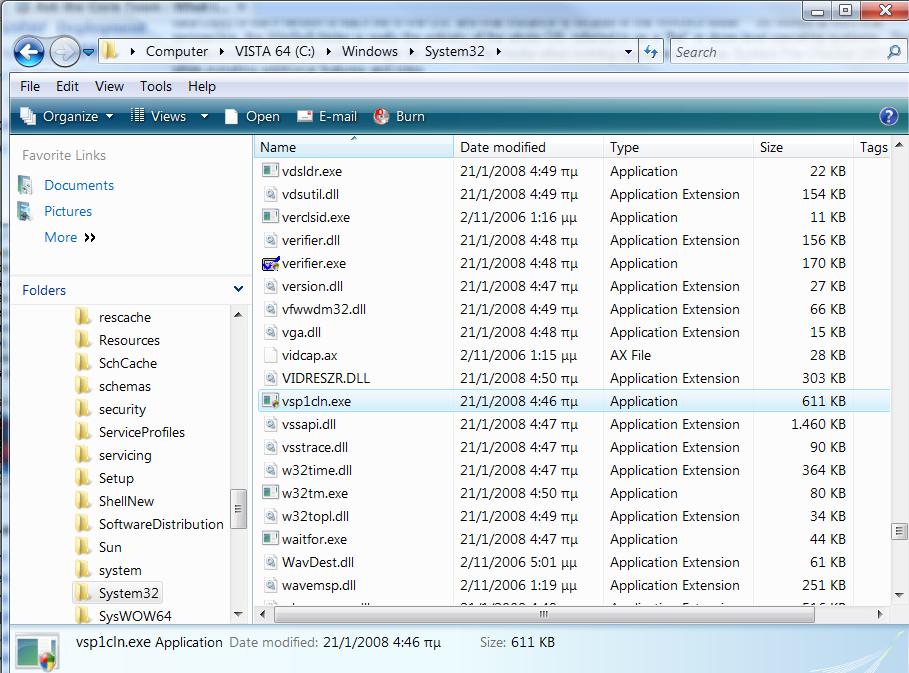This screenshot has width=909, height=673.
Task: Click verclsid.exe file icon
Action: pyautogui.click(x=270, y=217)
